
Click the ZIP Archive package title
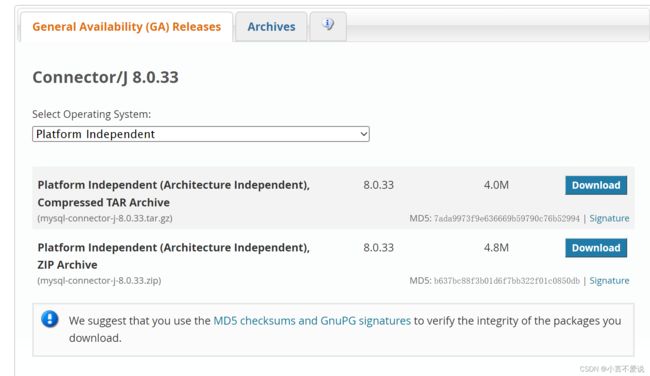point(173,256)
